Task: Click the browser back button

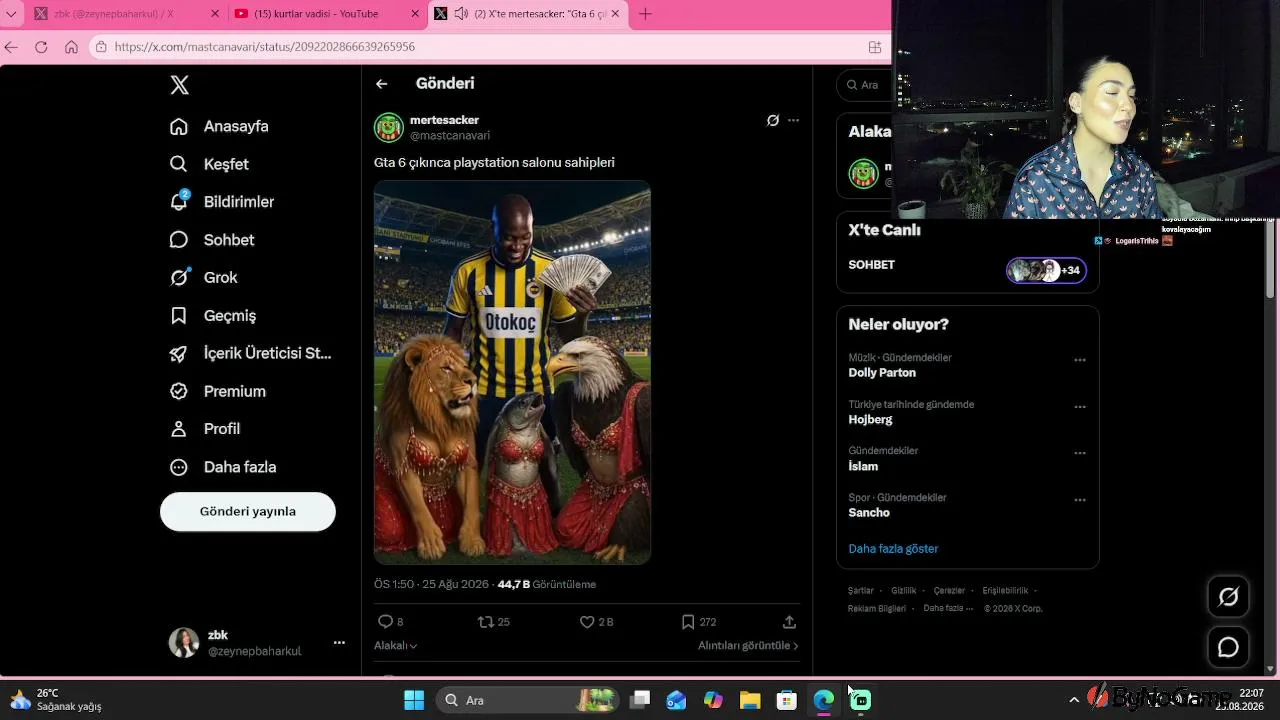Action: pos(11,47)
